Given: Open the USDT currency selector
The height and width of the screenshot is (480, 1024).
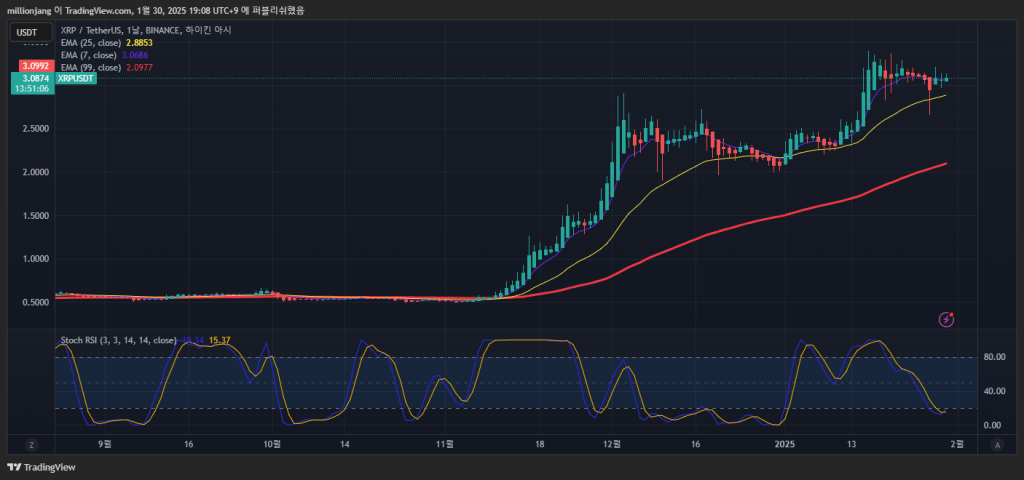Looking at the screenshot, I should [x=26, y=32].
